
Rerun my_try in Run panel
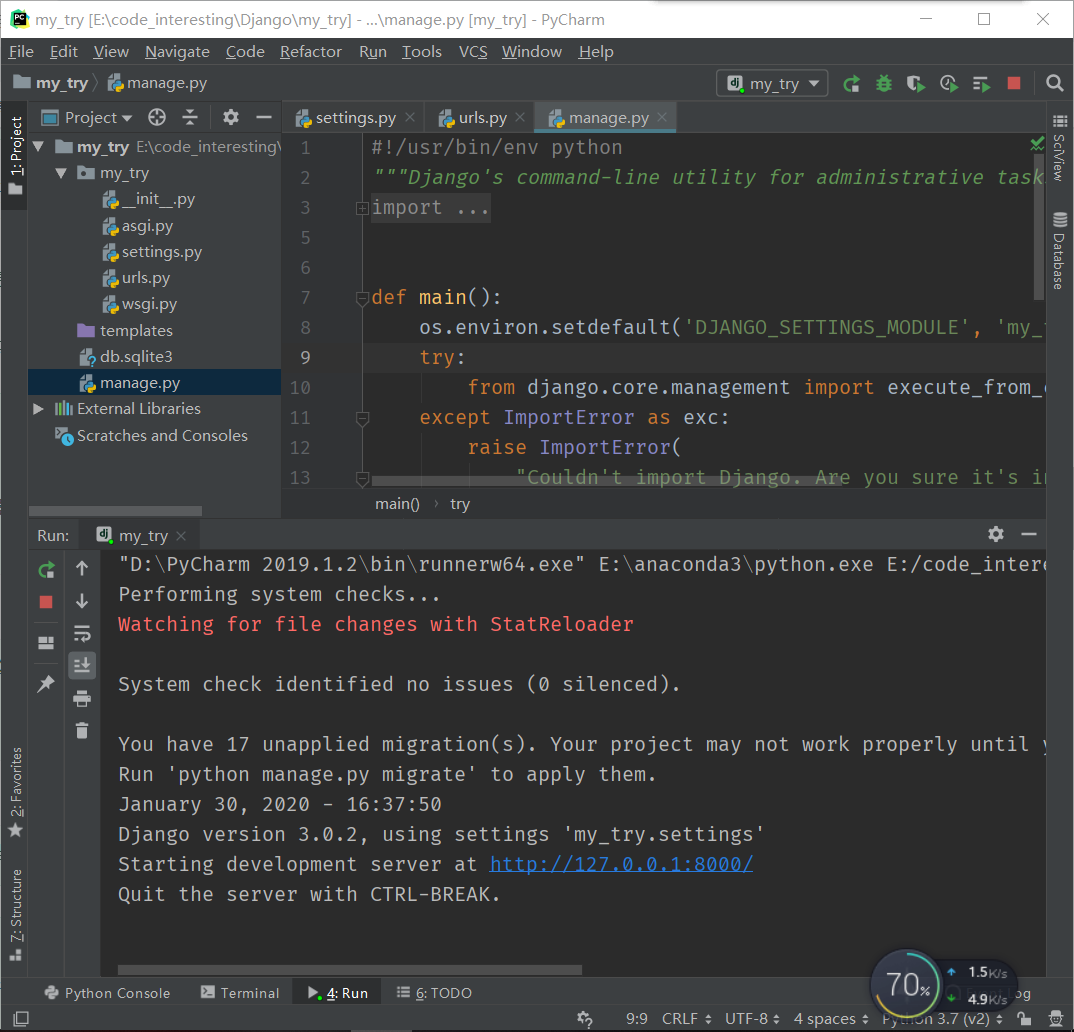tap(47, 570)
